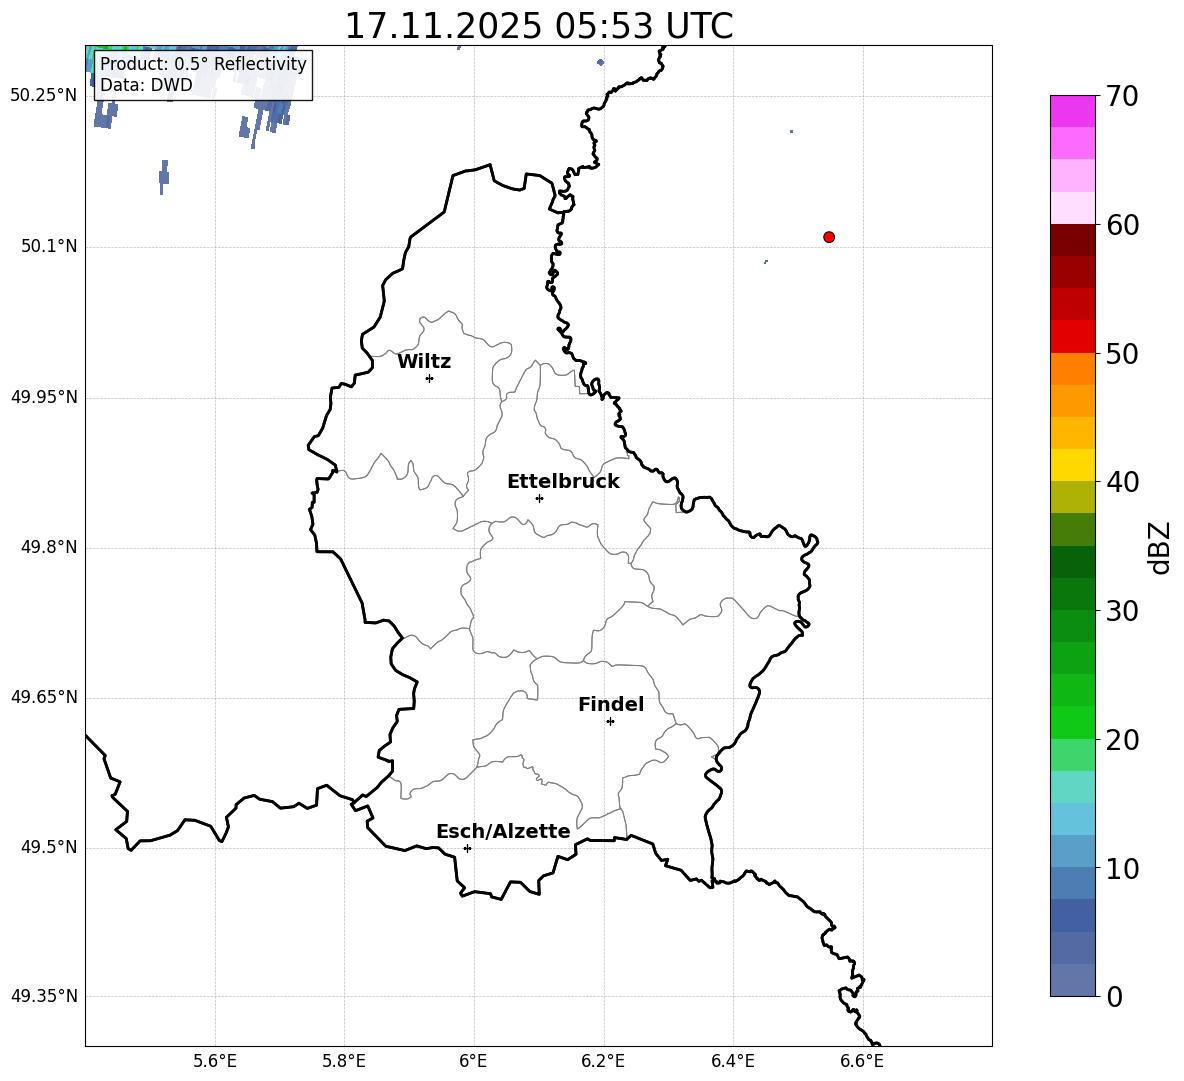This screenshot has width=1184, height=1081.
Task: Click the light blue colorbar segment near 15
Action: click(x=1072, y=819)
